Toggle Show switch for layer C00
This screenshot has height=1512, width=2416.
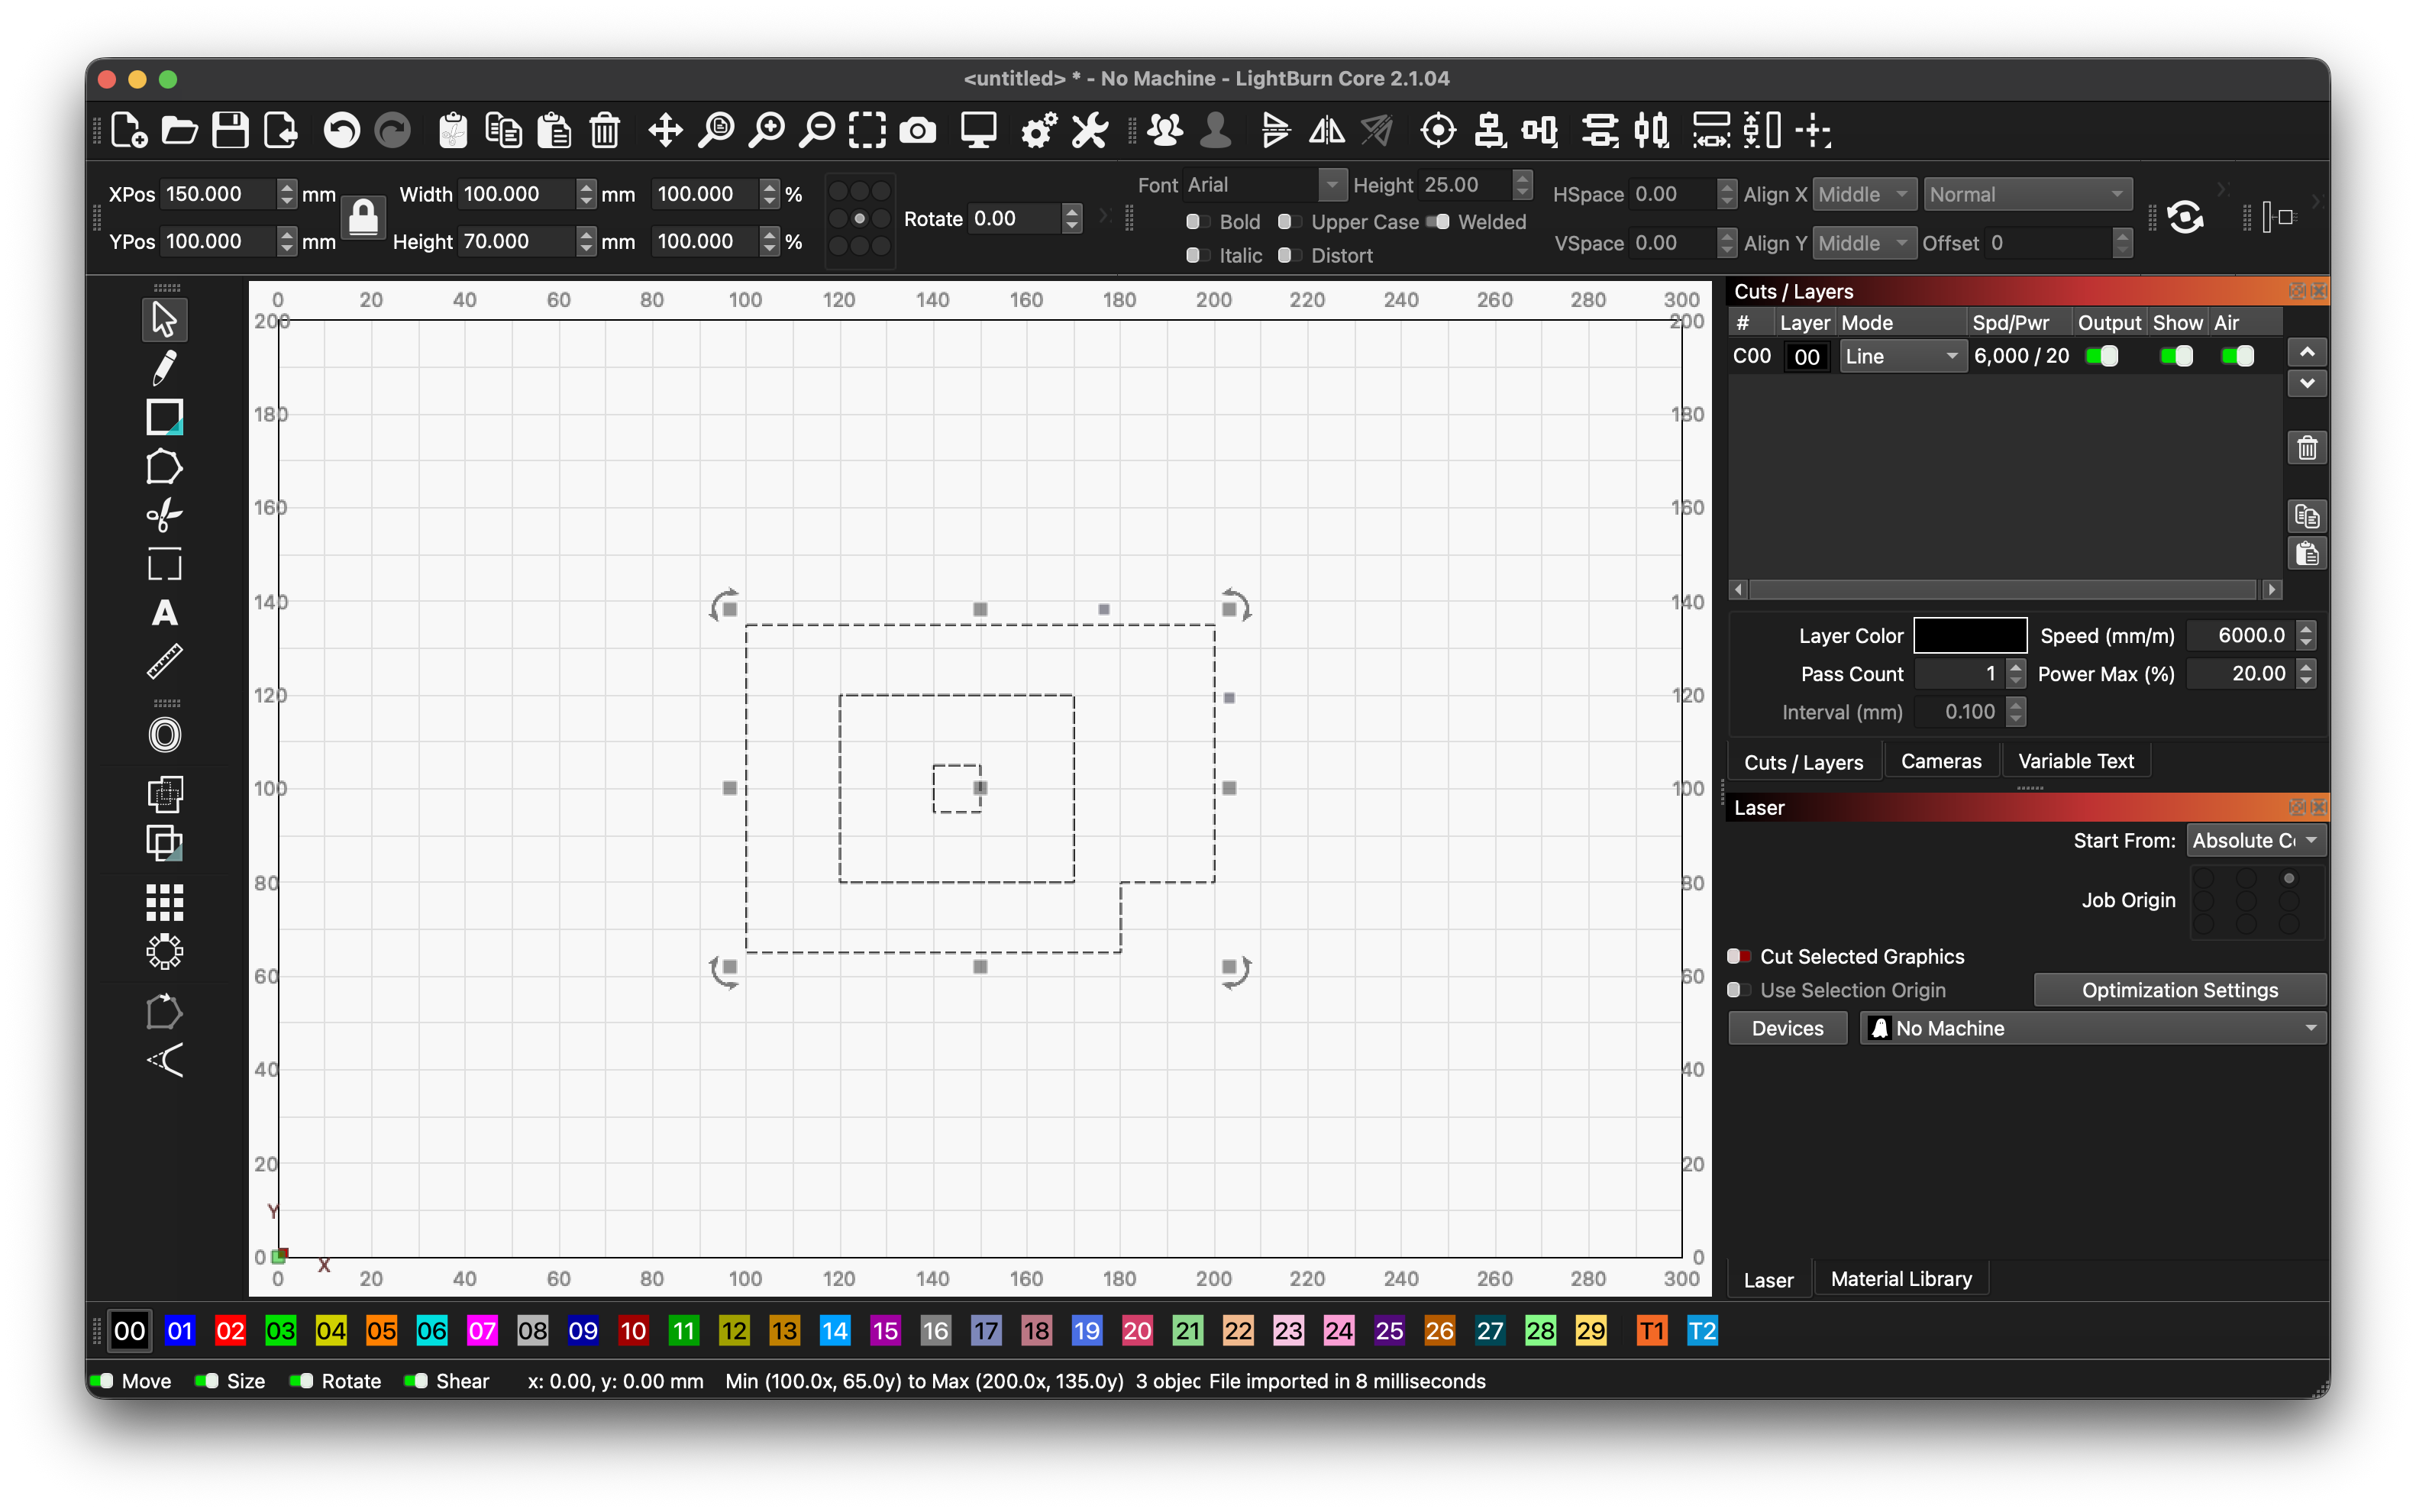2176,356
